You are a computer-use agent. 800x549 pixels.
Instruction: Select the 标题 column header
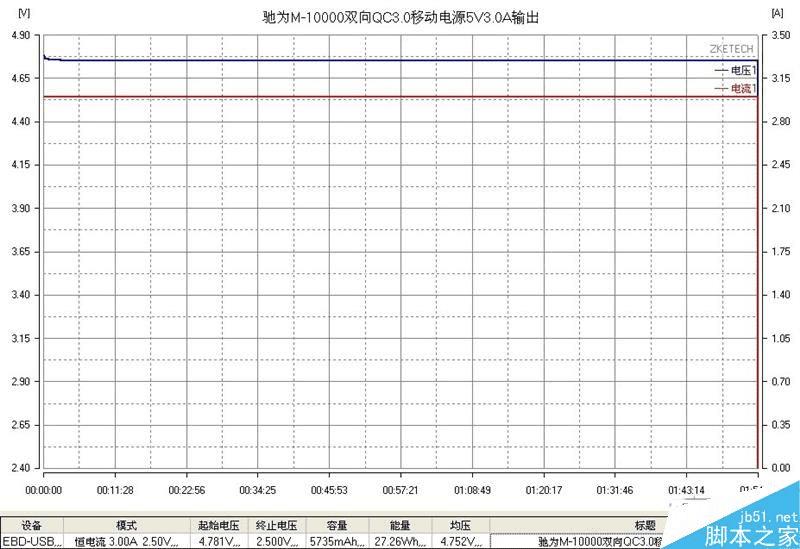[645, 525]
